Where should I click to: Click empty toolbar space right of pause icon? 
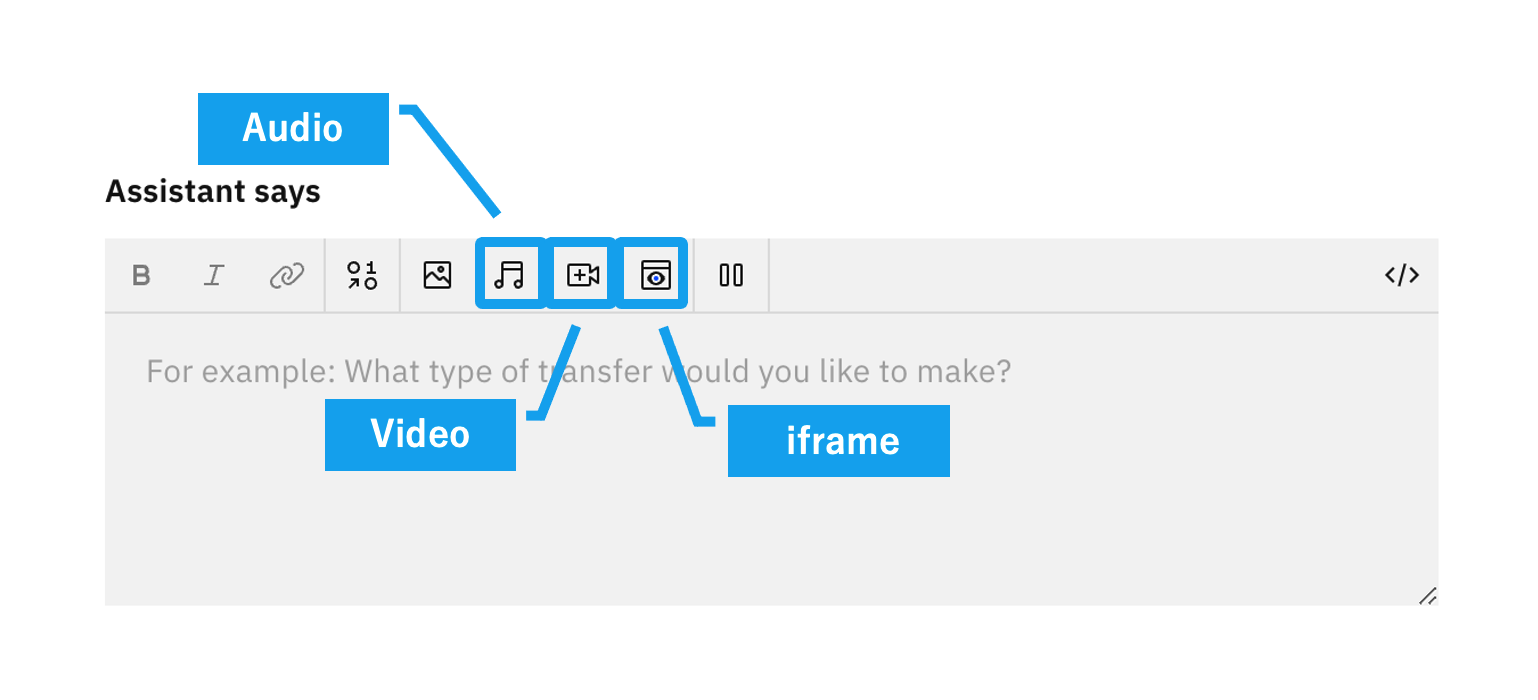[1070, 275]
